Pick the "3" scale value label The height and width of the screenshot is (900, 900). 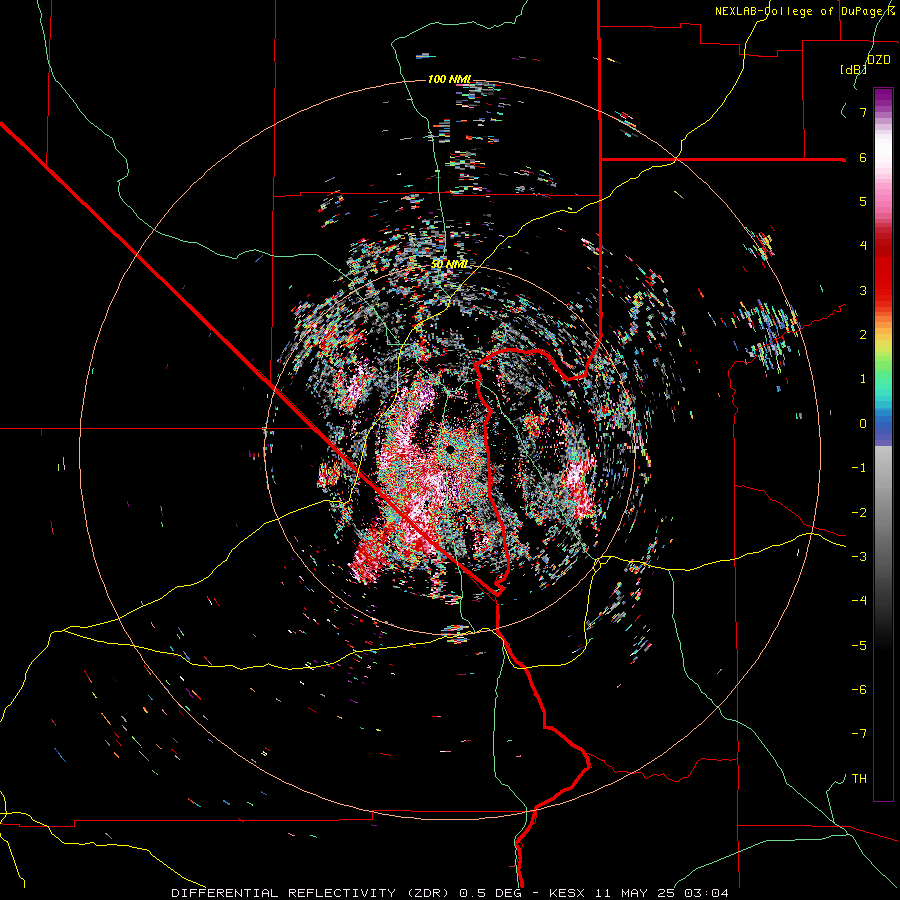[x=862, y=290]
